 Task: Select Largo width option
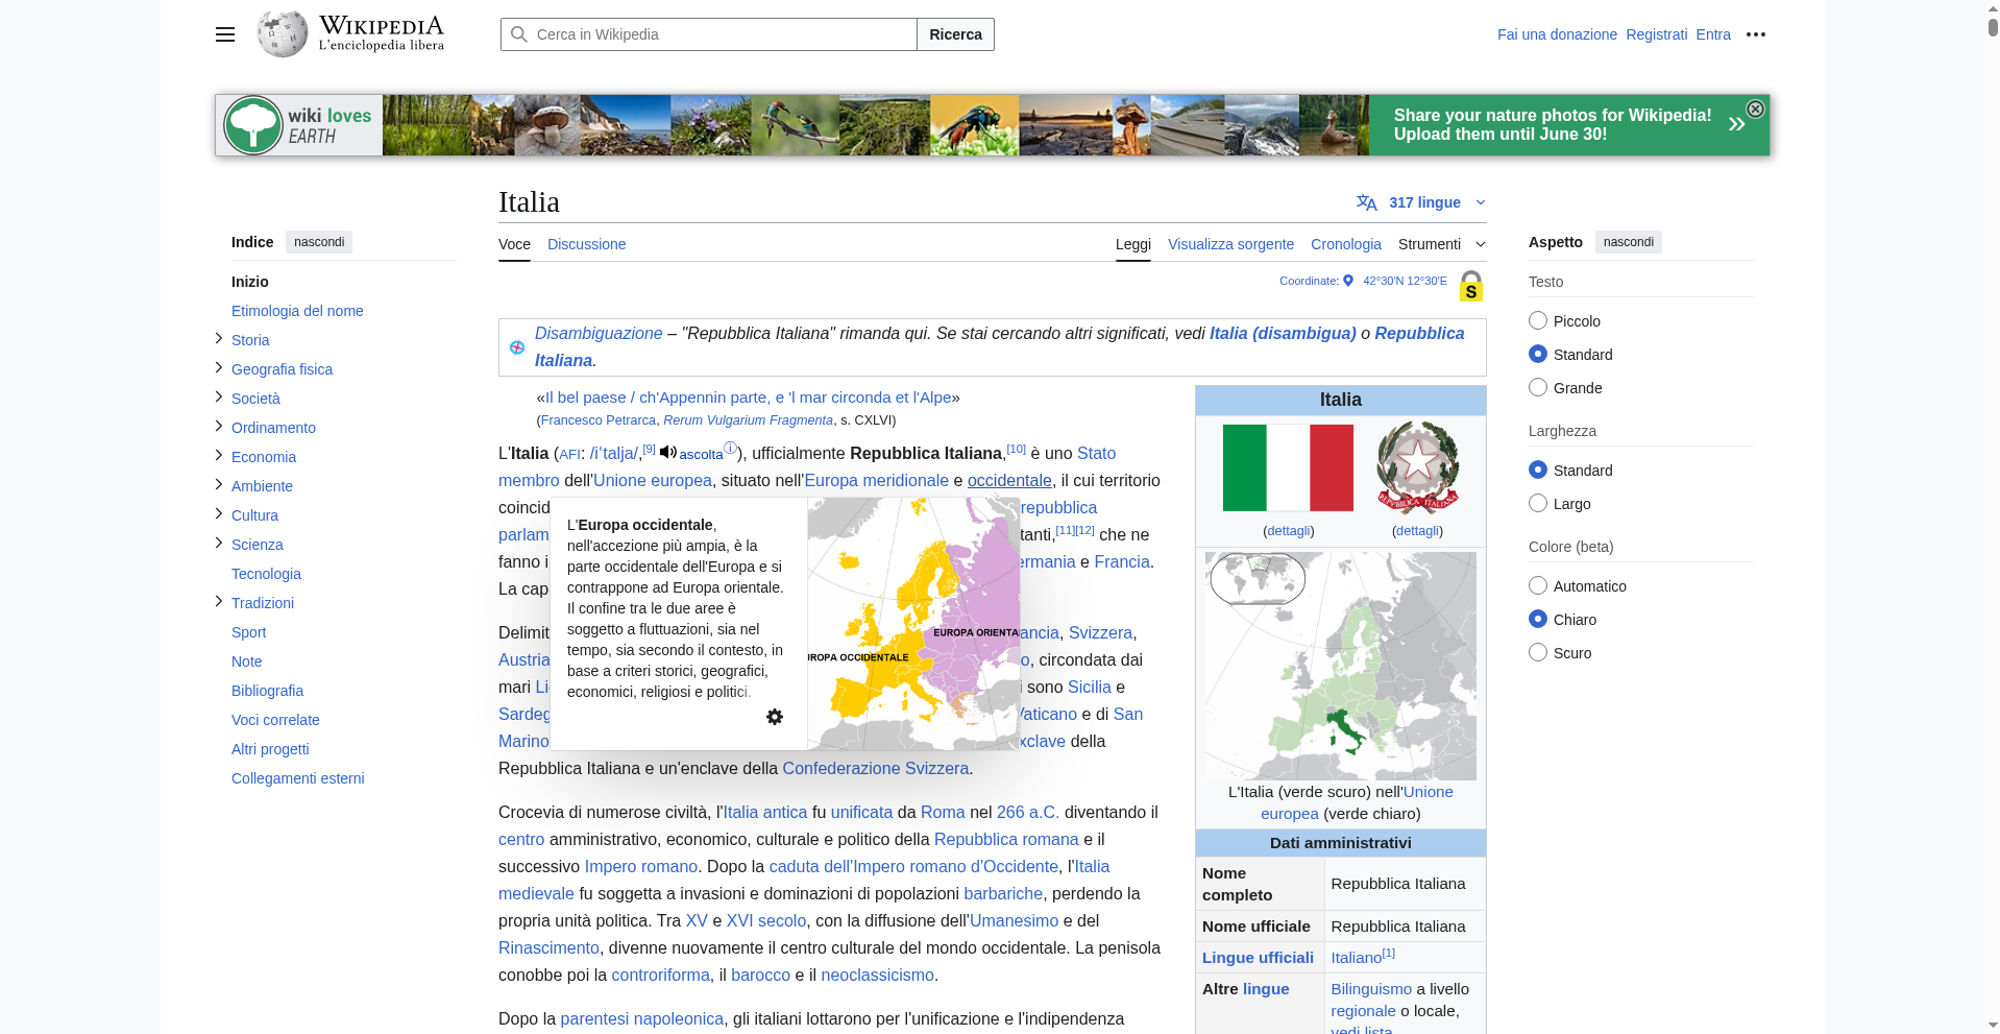[1538, 504]
